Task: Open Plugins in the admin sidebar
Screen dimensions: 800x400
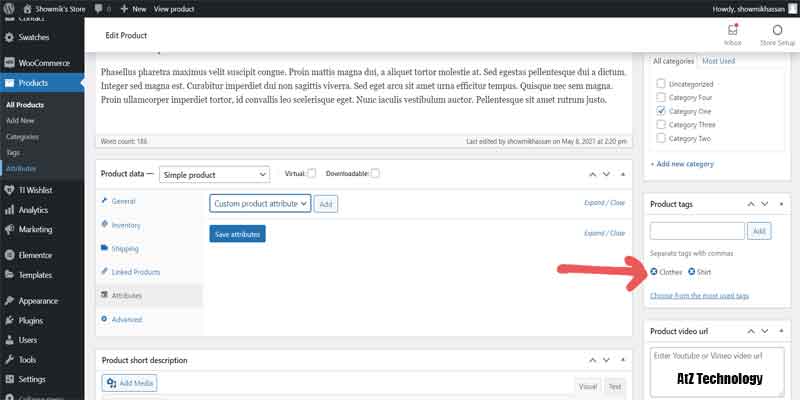Action: click(x=33, y=321)
